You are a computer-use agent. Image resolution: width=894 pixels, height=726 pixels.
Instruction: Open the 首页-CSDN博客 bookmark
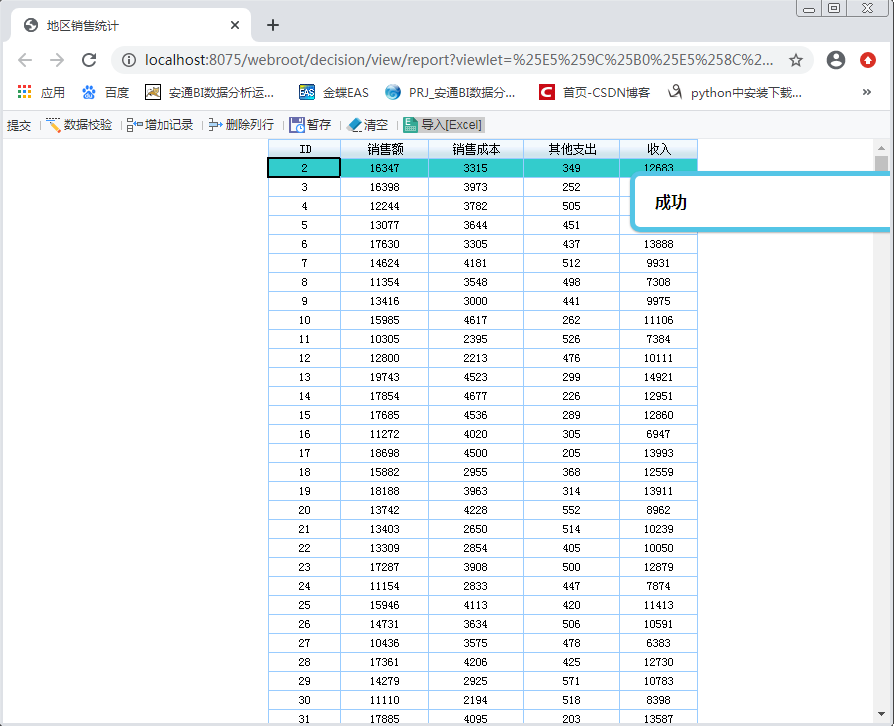coord(594,92)
